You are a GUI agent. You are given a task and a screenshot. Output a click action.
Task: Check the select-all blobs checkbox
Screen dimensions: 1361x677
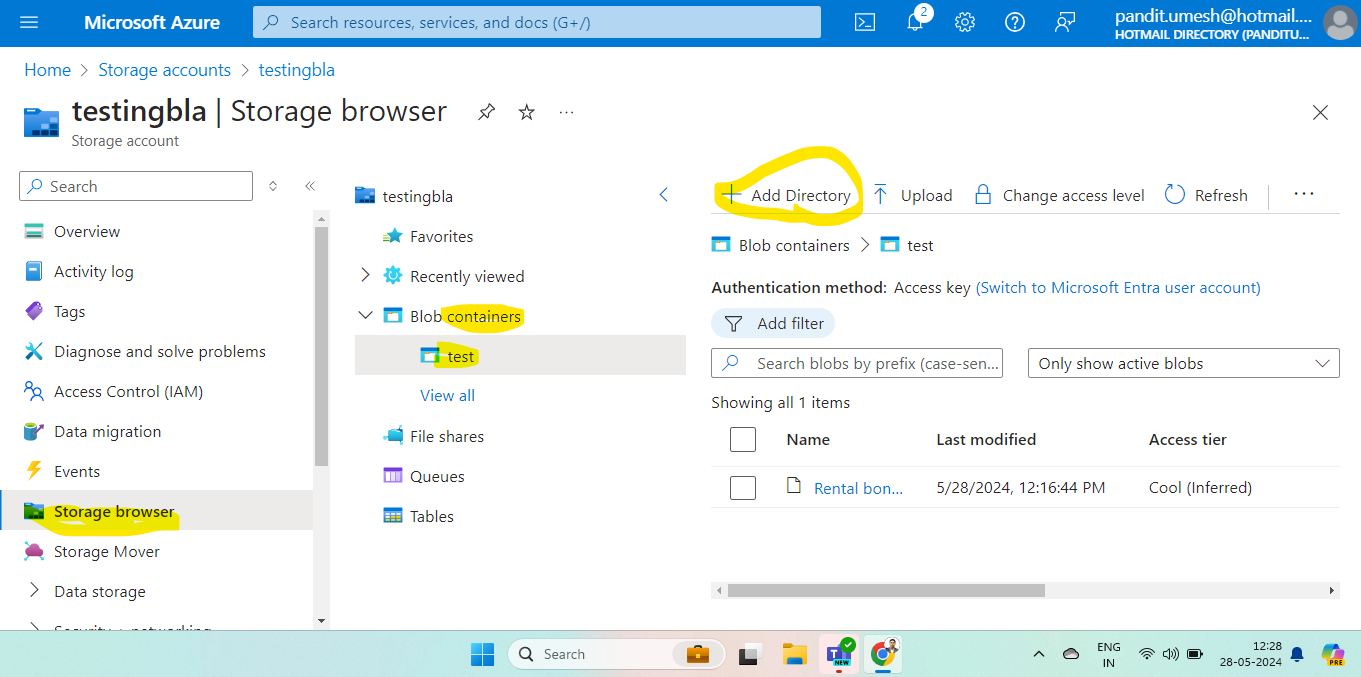pyautogui.click(x=743, y=439)
